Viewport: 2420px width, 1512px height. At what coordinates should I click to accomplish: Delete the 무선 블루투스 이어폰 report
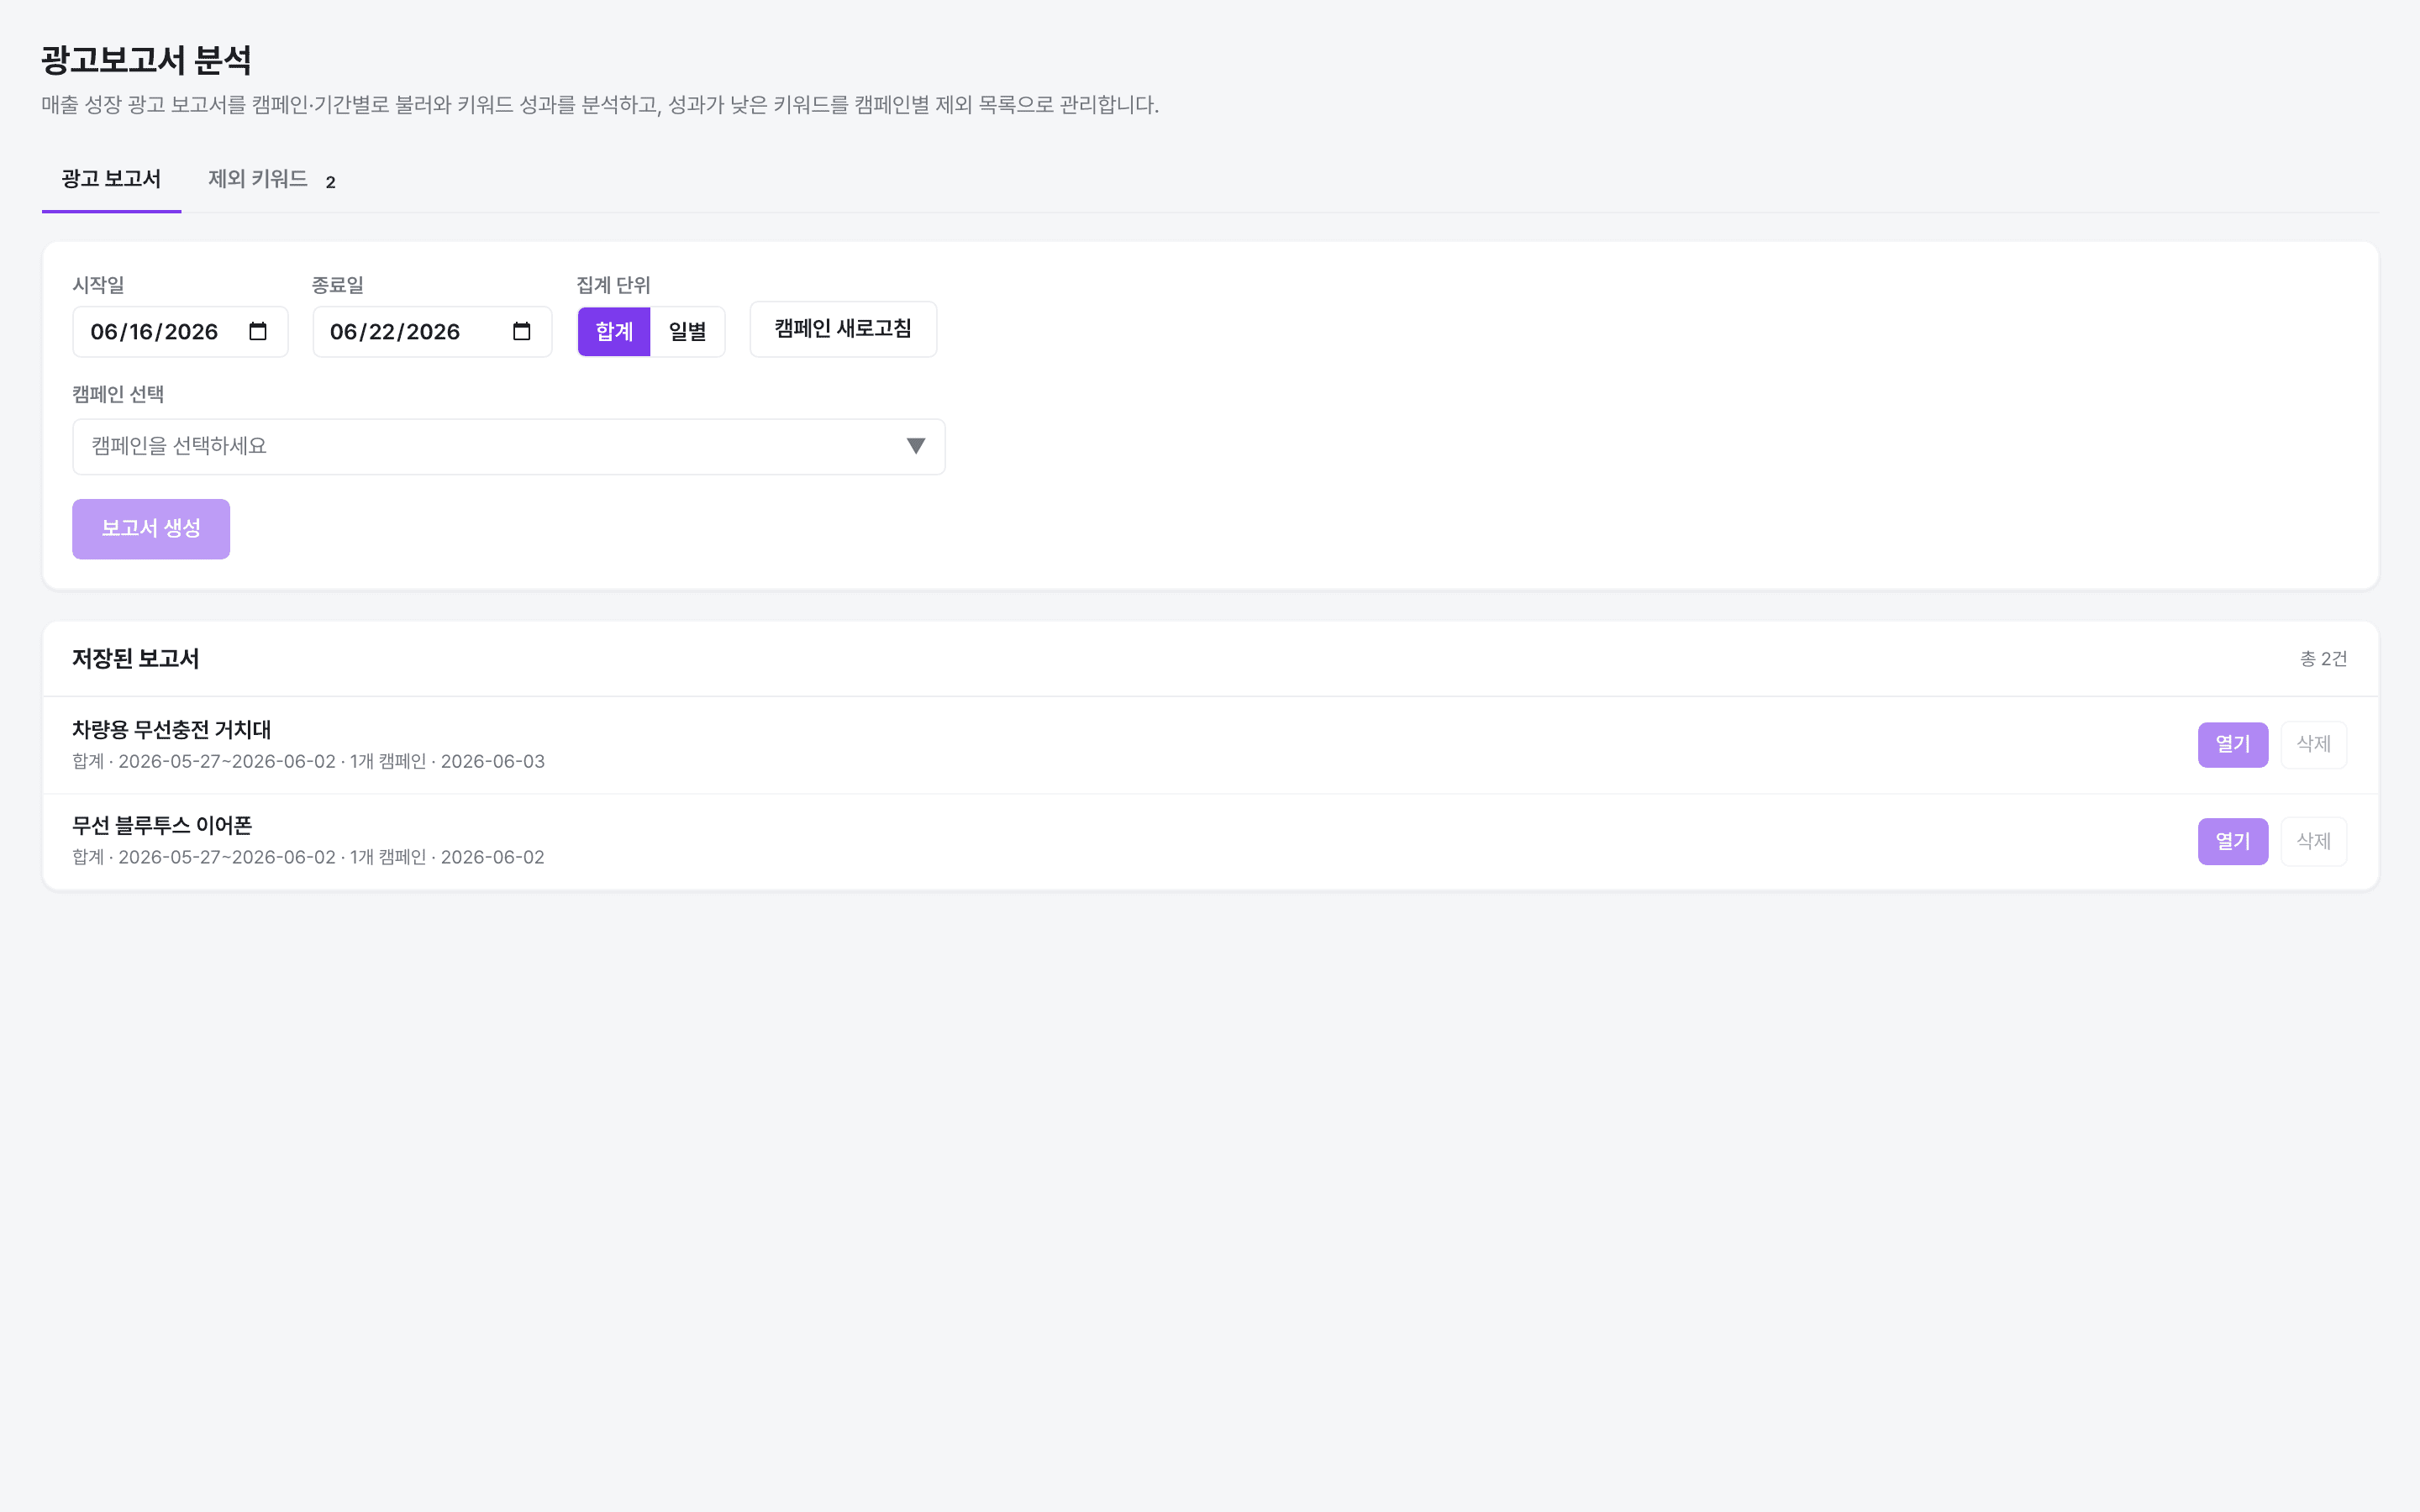[x=2313, y=841]
